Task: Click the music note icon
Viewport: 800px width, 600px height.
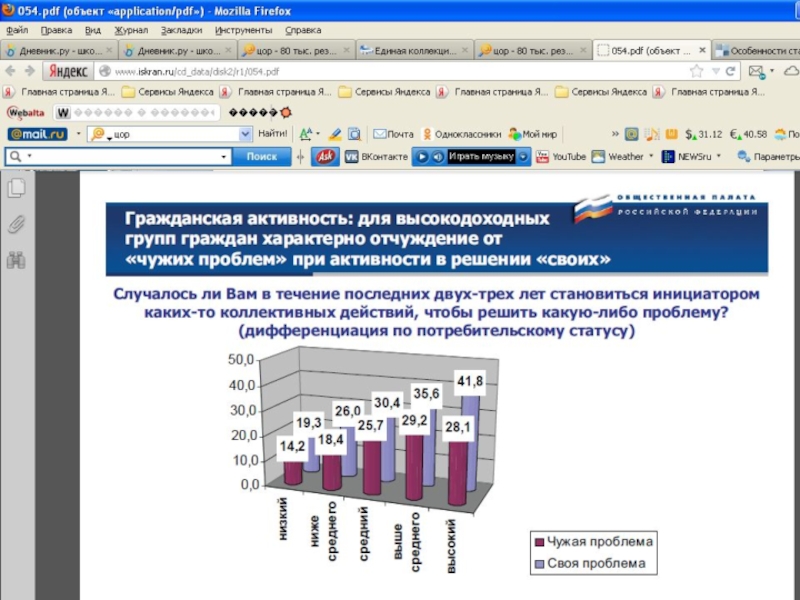Action: click(x=652, y=134)
